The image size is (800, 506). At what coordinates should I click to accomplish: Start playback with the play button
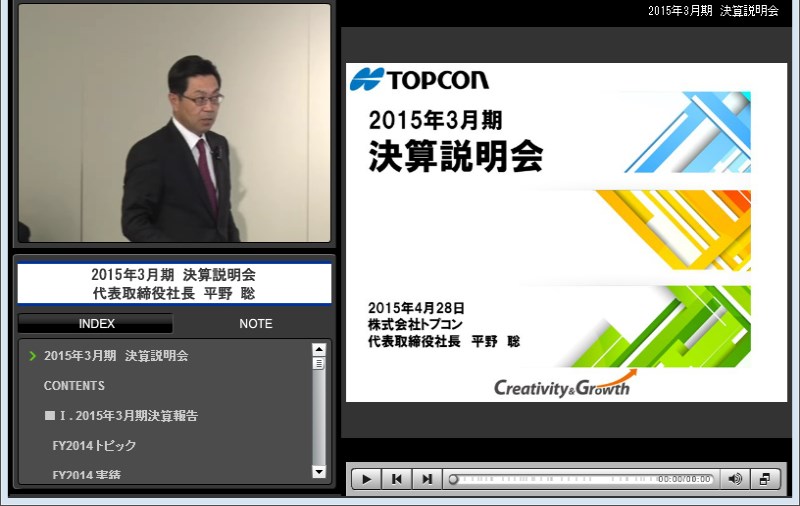pos(366,479)
